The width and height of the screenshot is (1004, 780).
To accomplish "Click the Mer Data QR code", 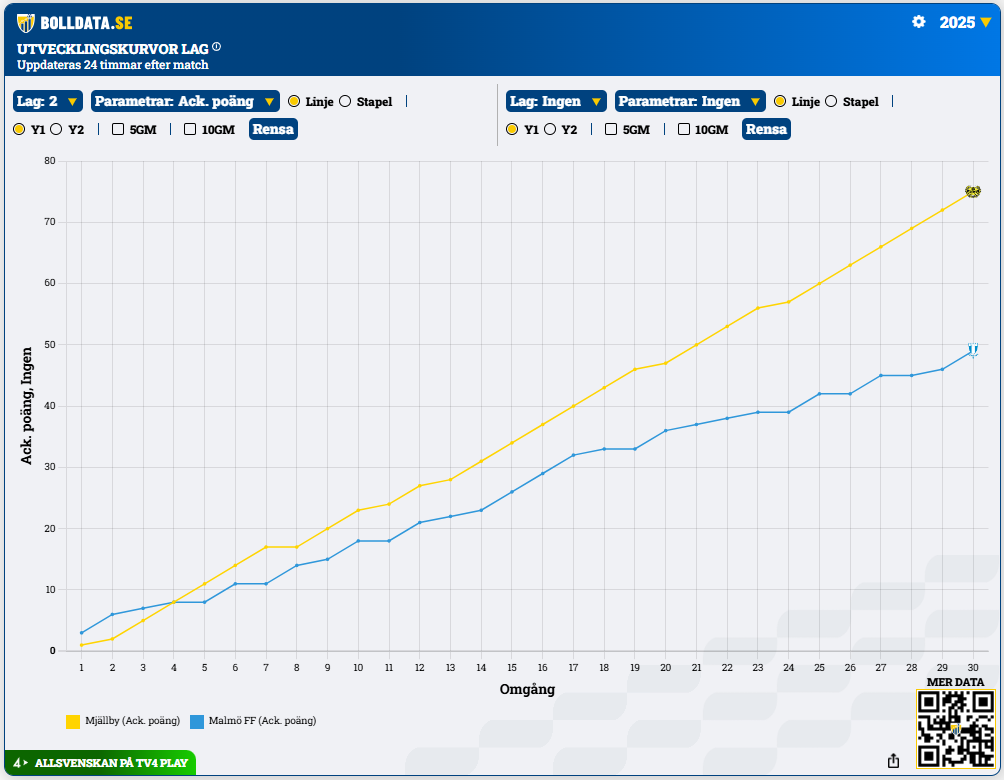I will point(955,729).
